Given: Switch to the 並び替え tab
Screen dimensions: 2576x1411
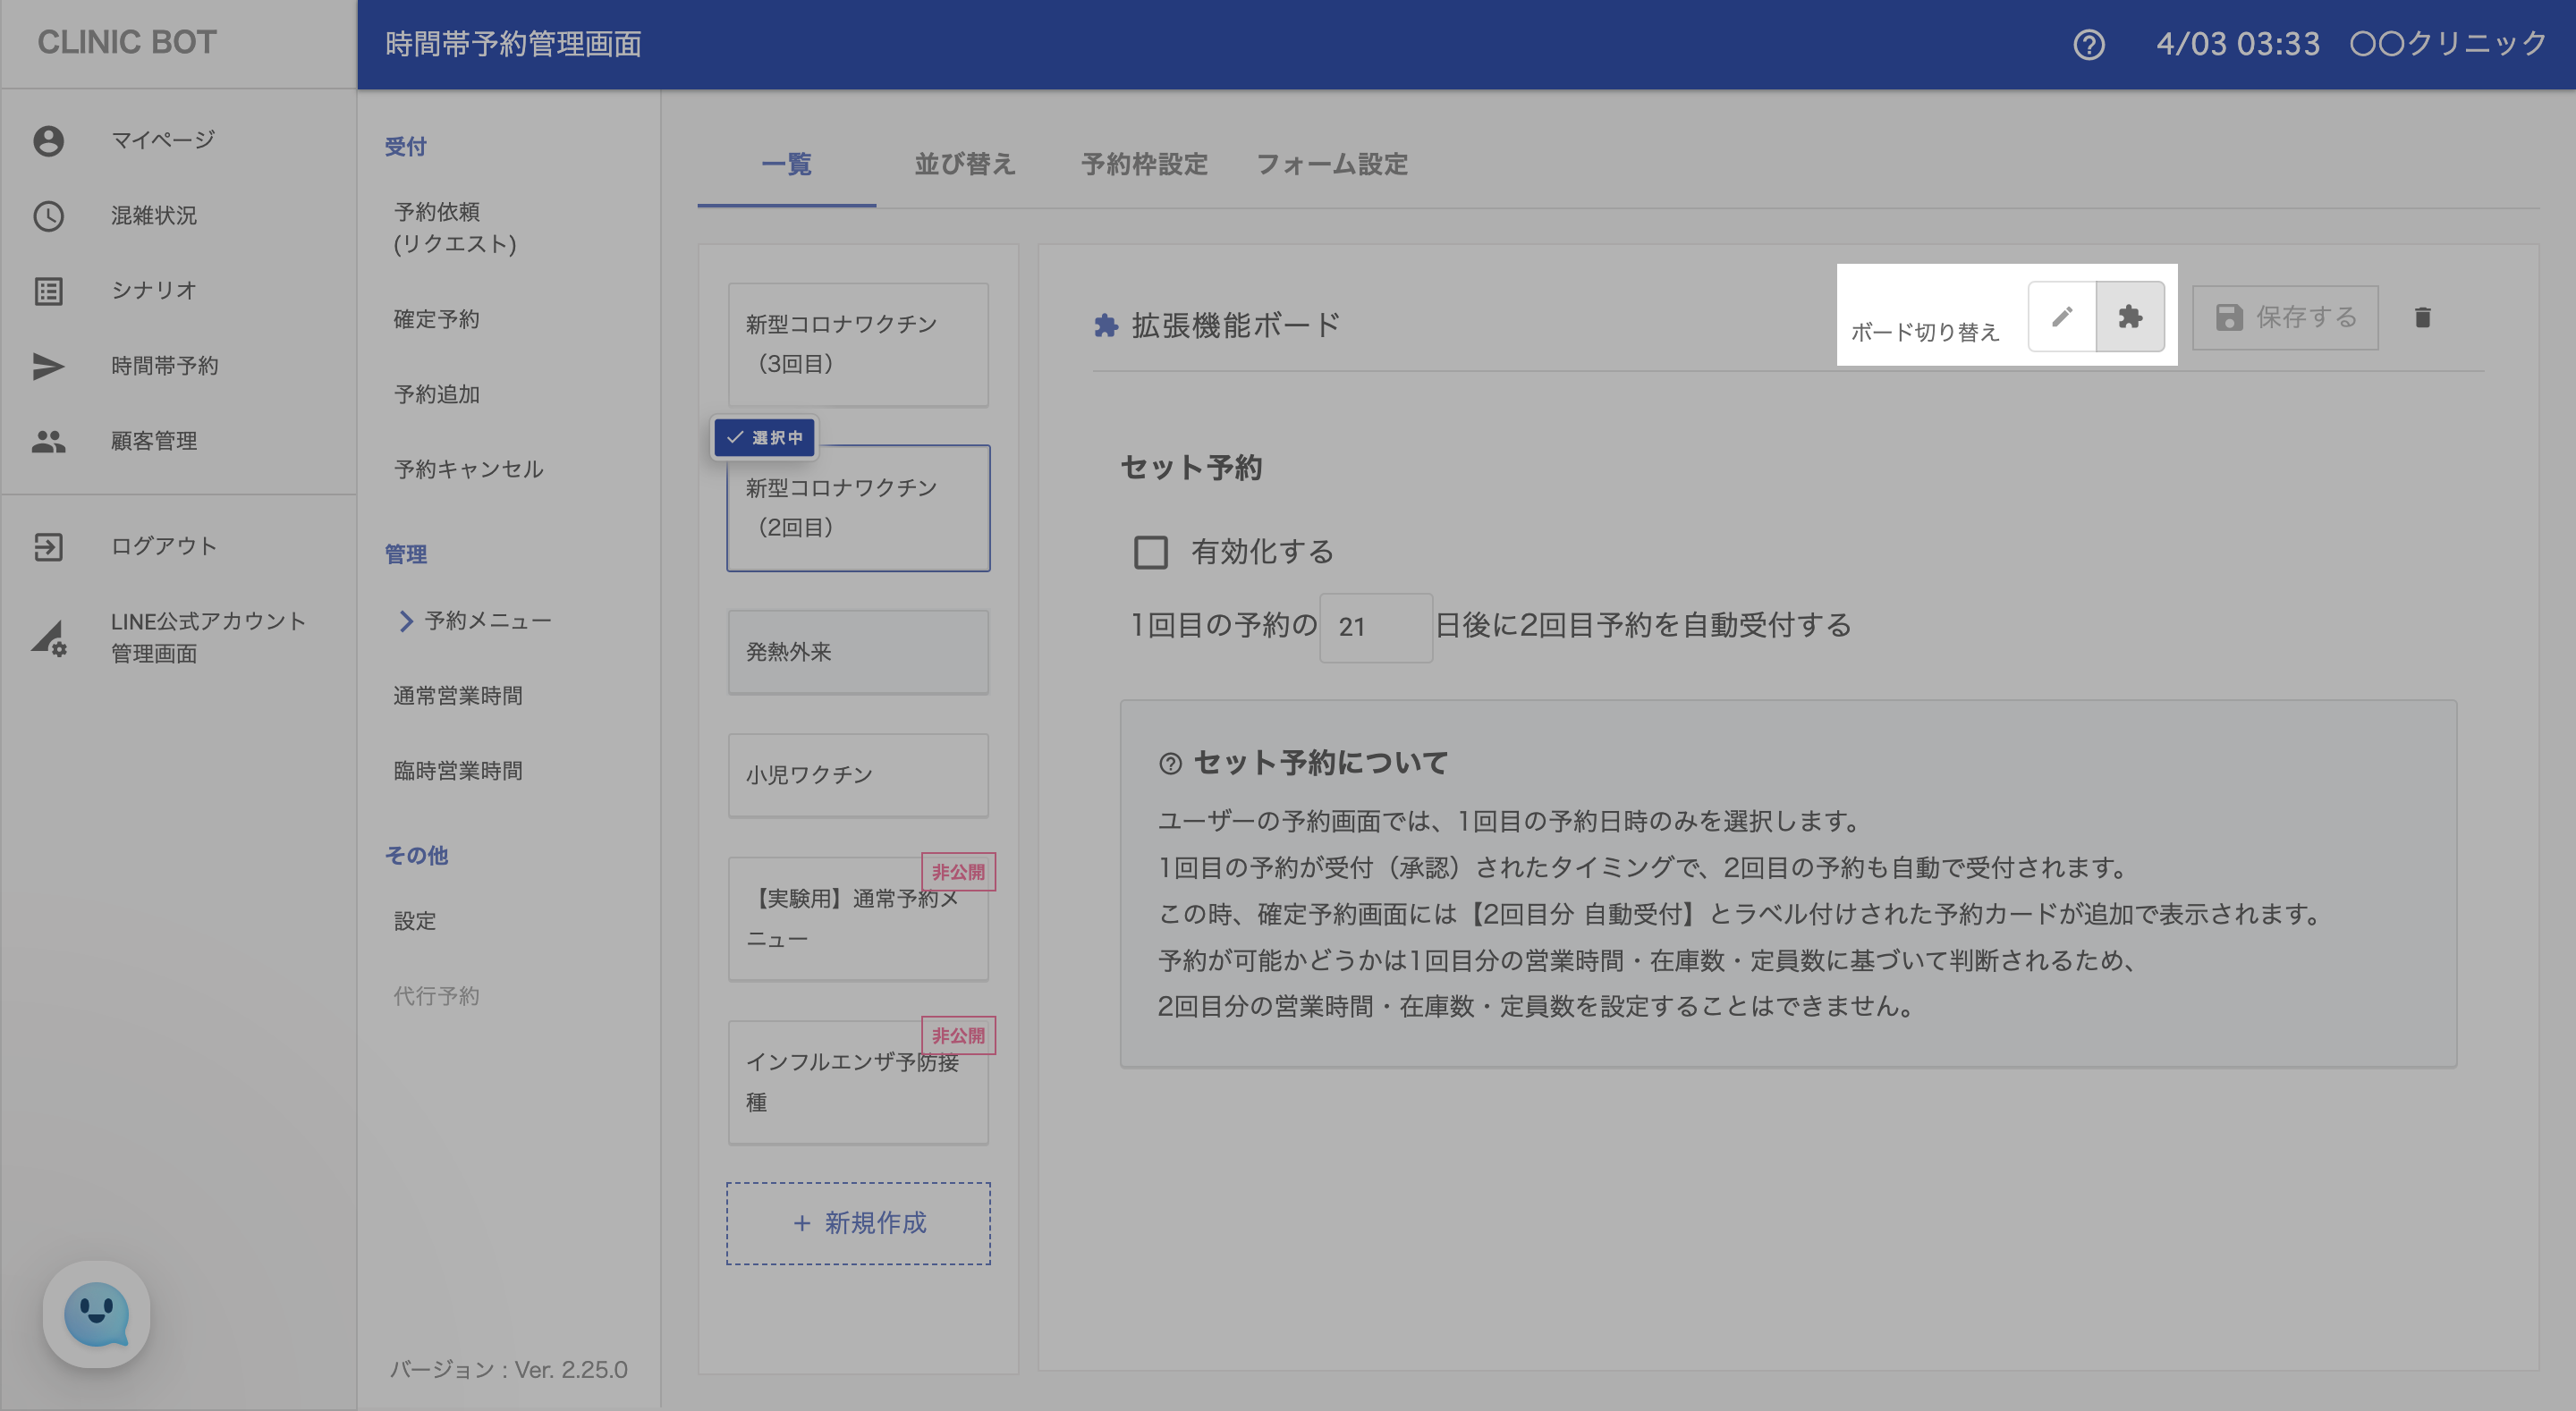Looking at the screenshot, I should click(964, 164).
